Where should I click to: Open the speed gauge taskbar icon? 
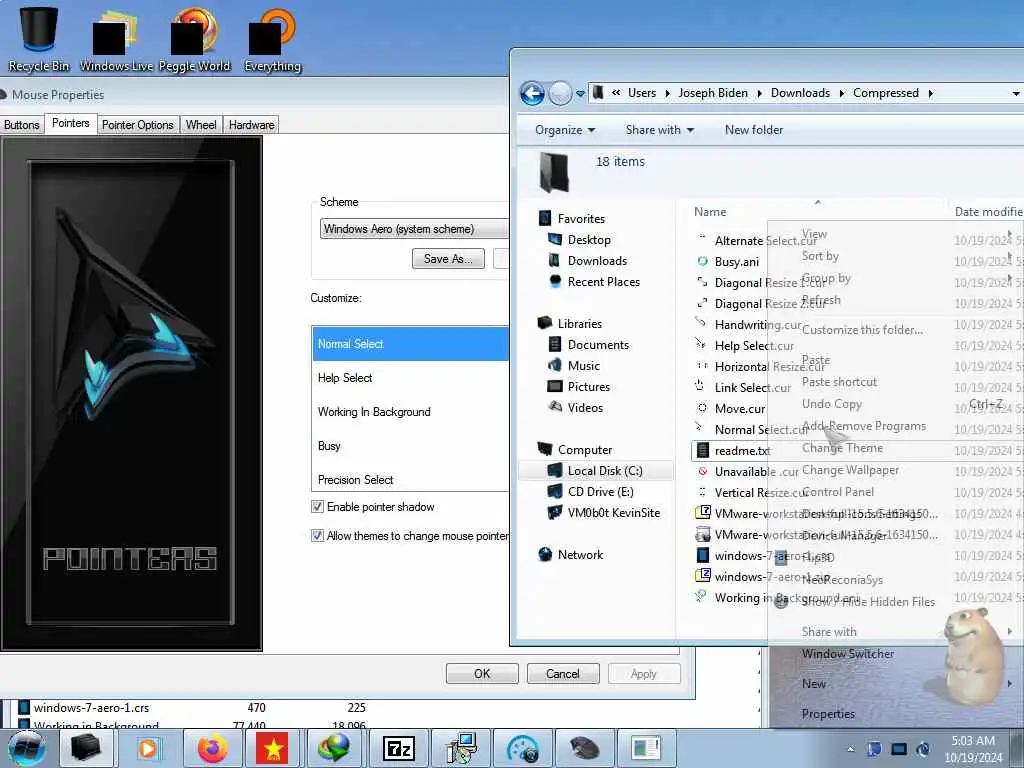[x=522, y=748]
